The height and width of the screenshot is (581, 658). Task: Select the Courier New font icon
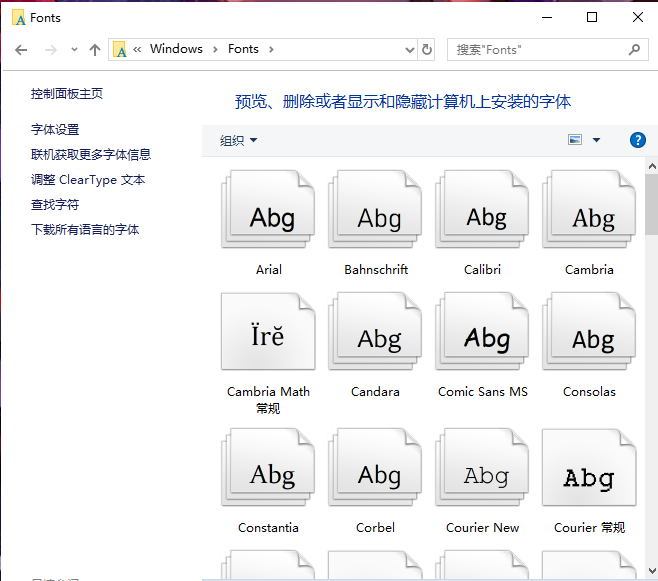(x=482, y=467)
